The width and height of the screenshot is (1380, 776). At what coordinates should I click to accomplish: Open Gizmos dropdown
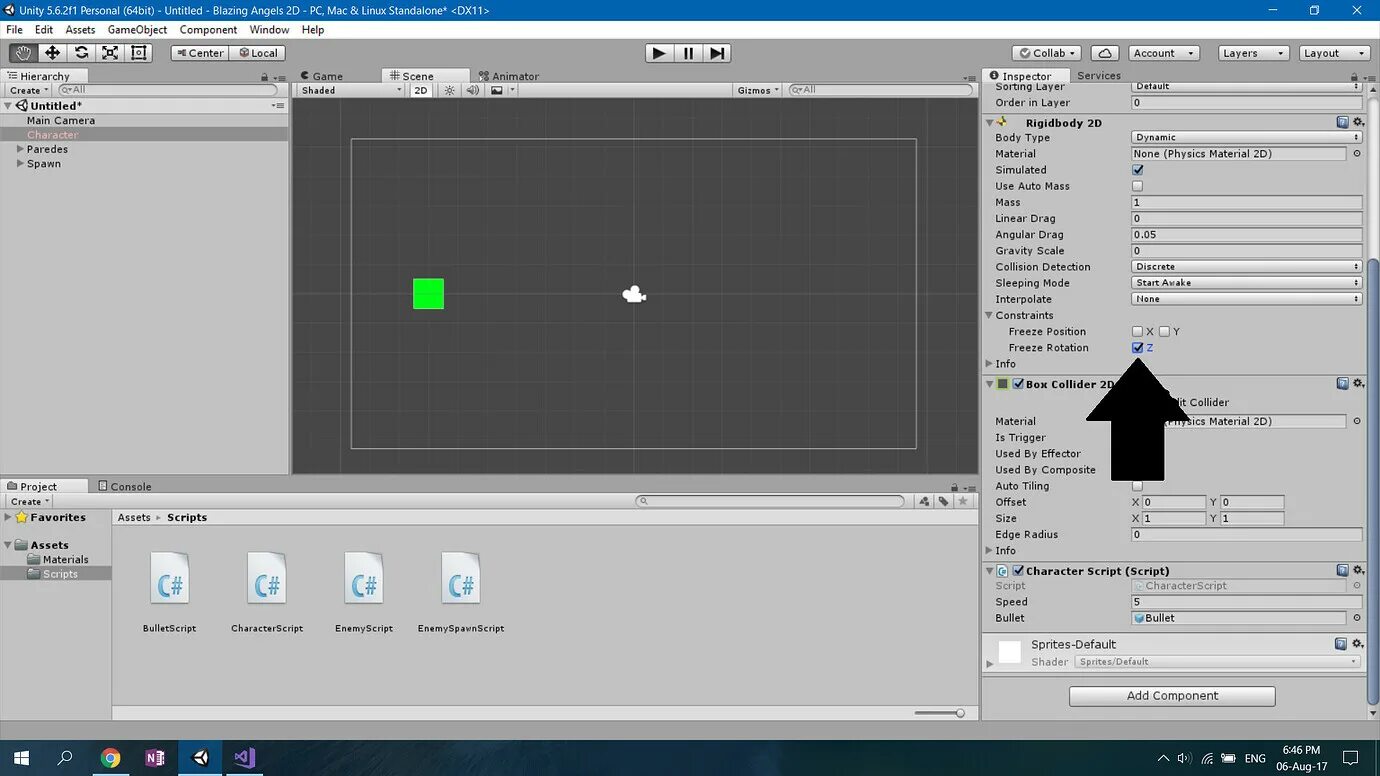coord(759,90)
